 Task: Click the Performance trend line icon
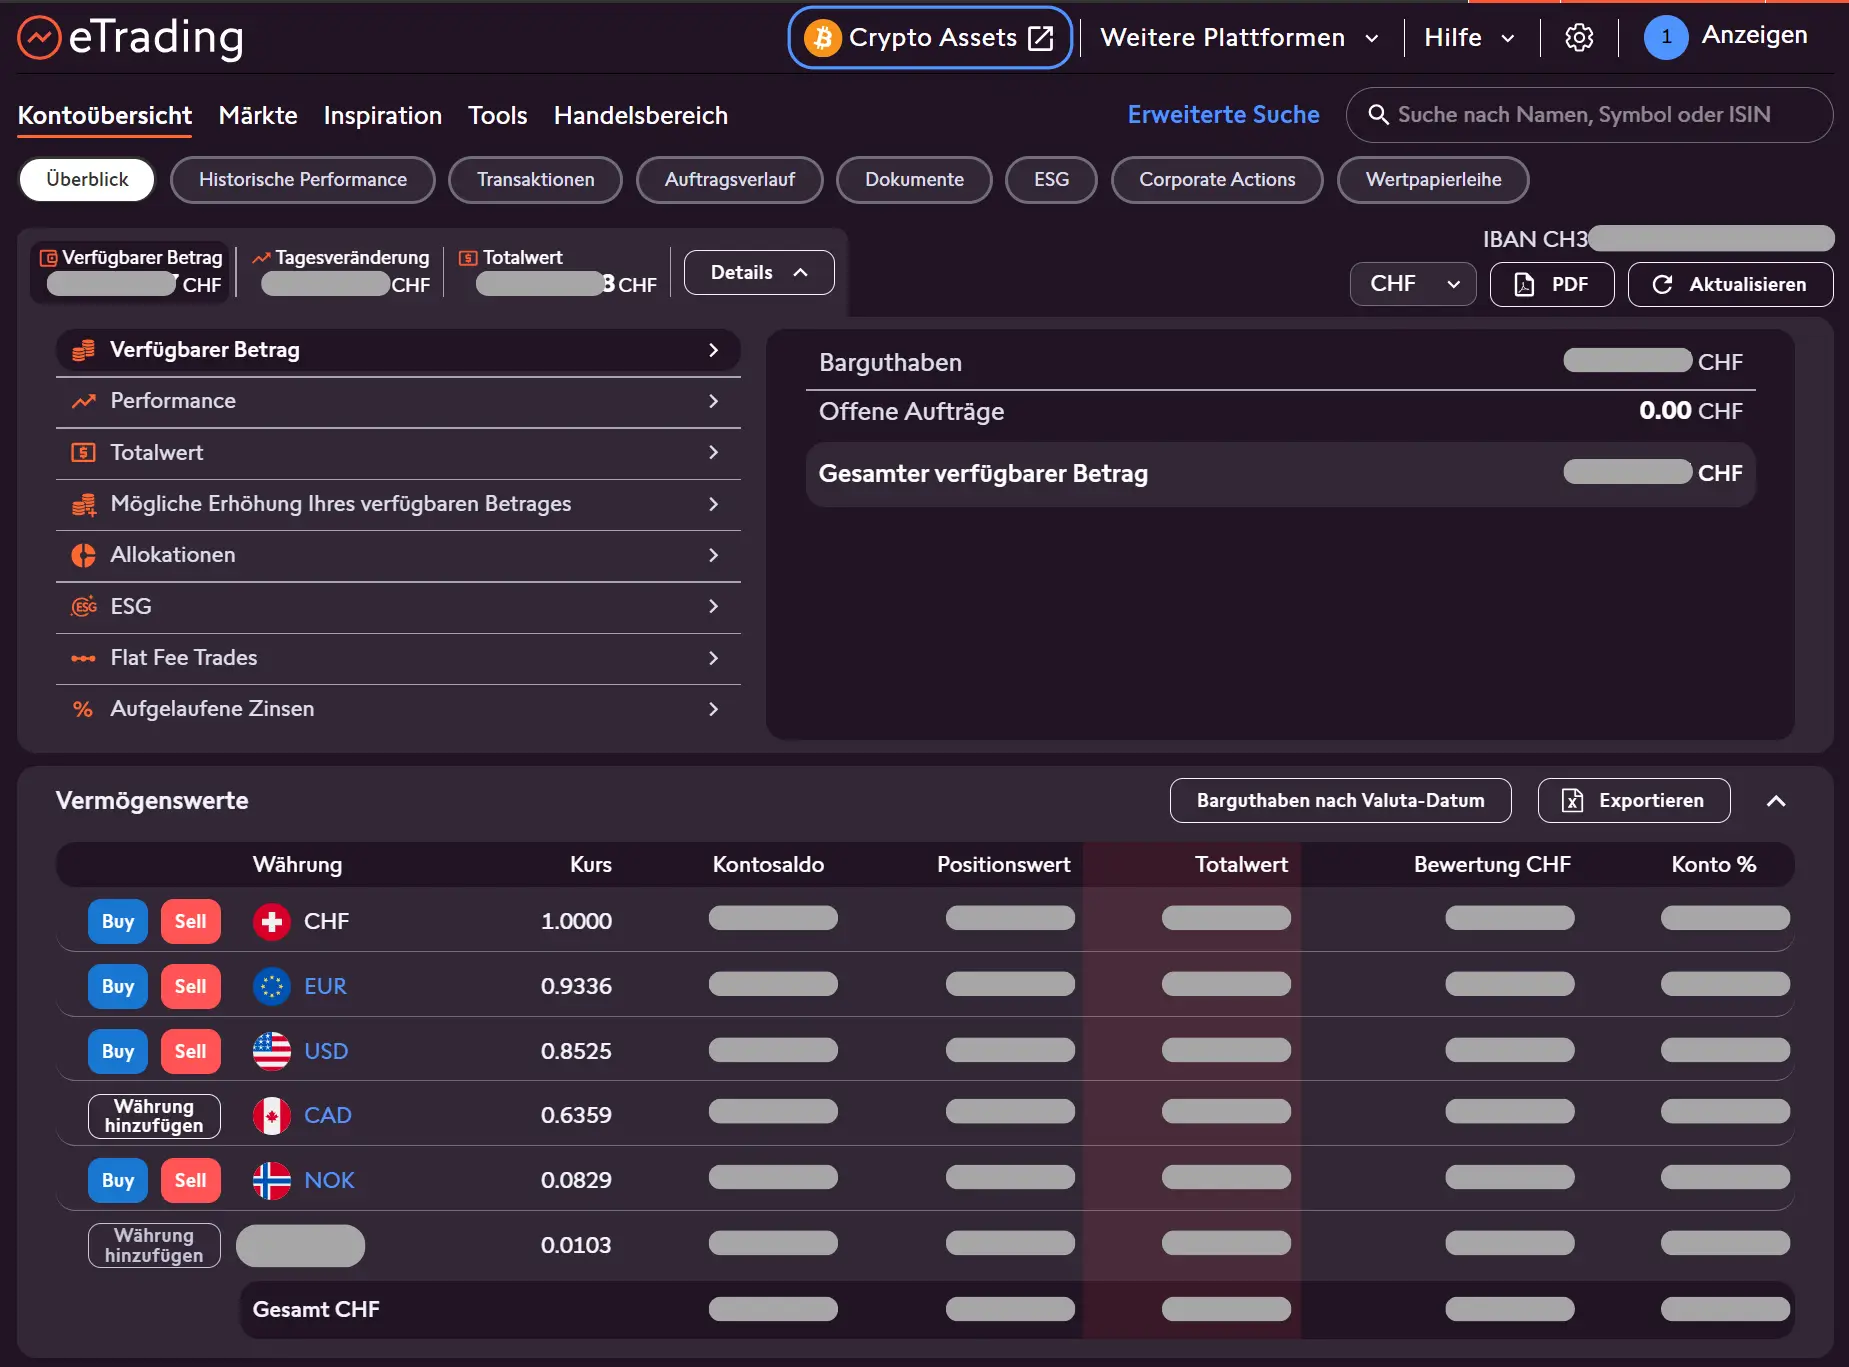tap(83, 401)
